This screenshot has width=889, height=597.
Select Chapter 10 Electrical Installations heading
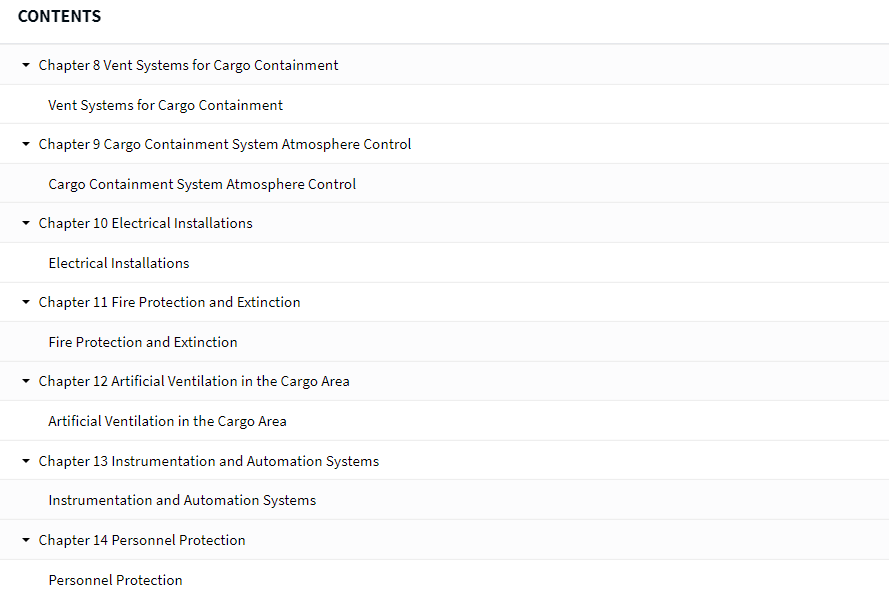(145, 223)
